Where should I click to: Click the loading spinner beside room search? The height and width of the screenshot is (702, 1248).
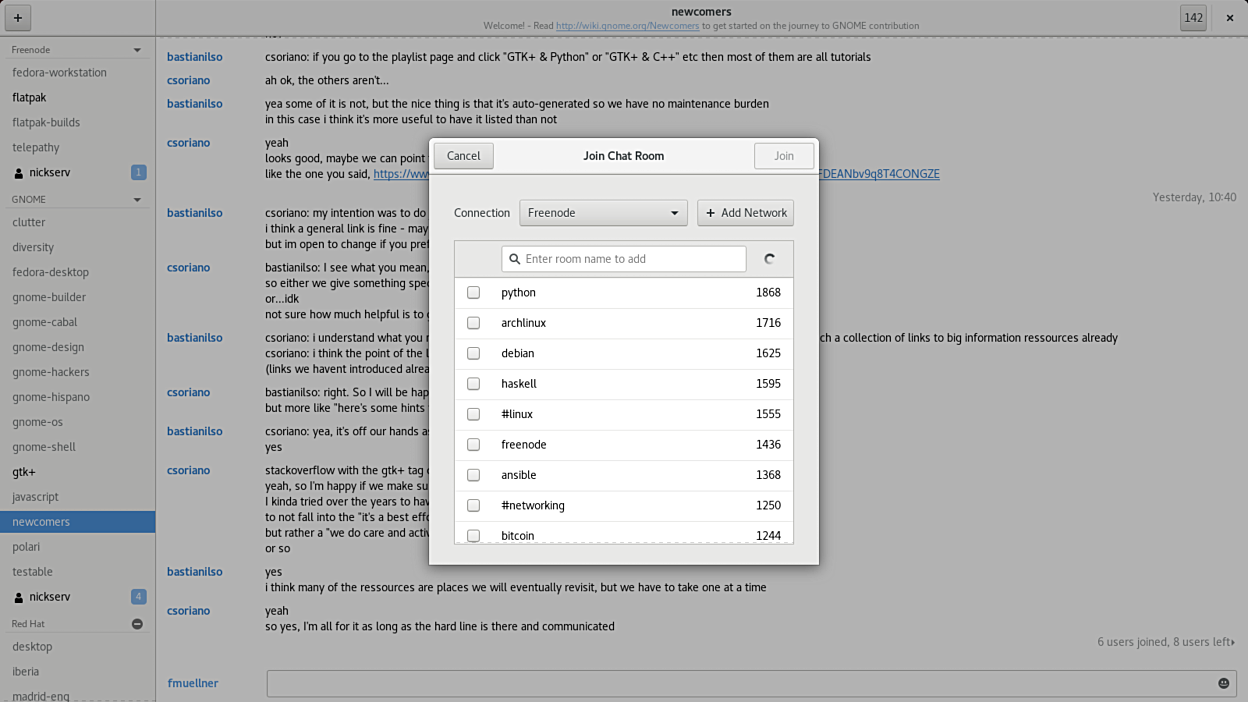tap(769, 259)
